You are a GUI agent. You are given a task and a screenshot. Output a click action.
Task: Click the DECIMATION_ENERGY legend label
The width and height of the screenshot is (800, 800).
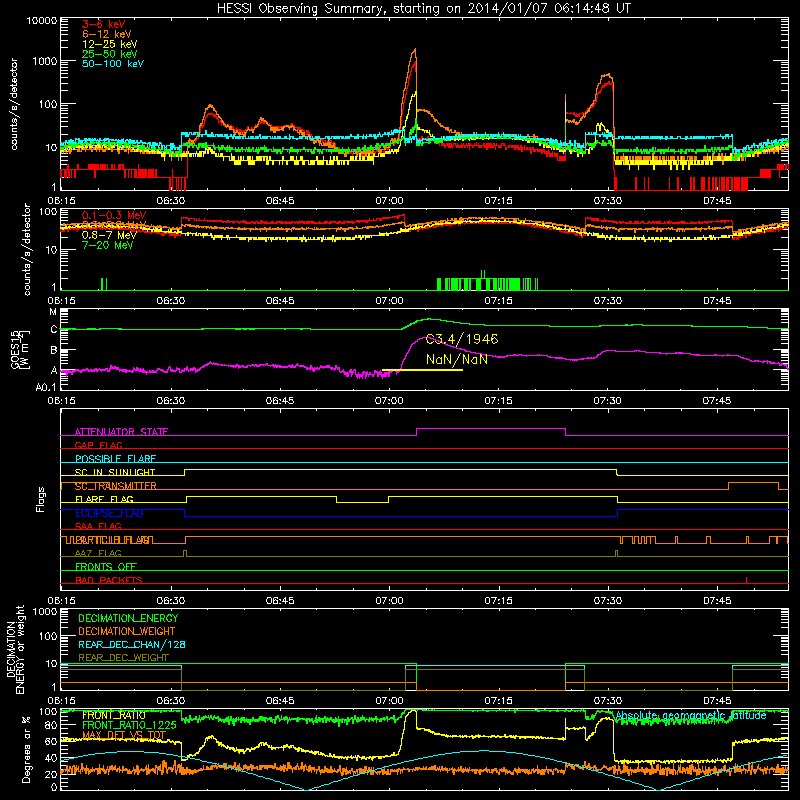pos(128,618)
